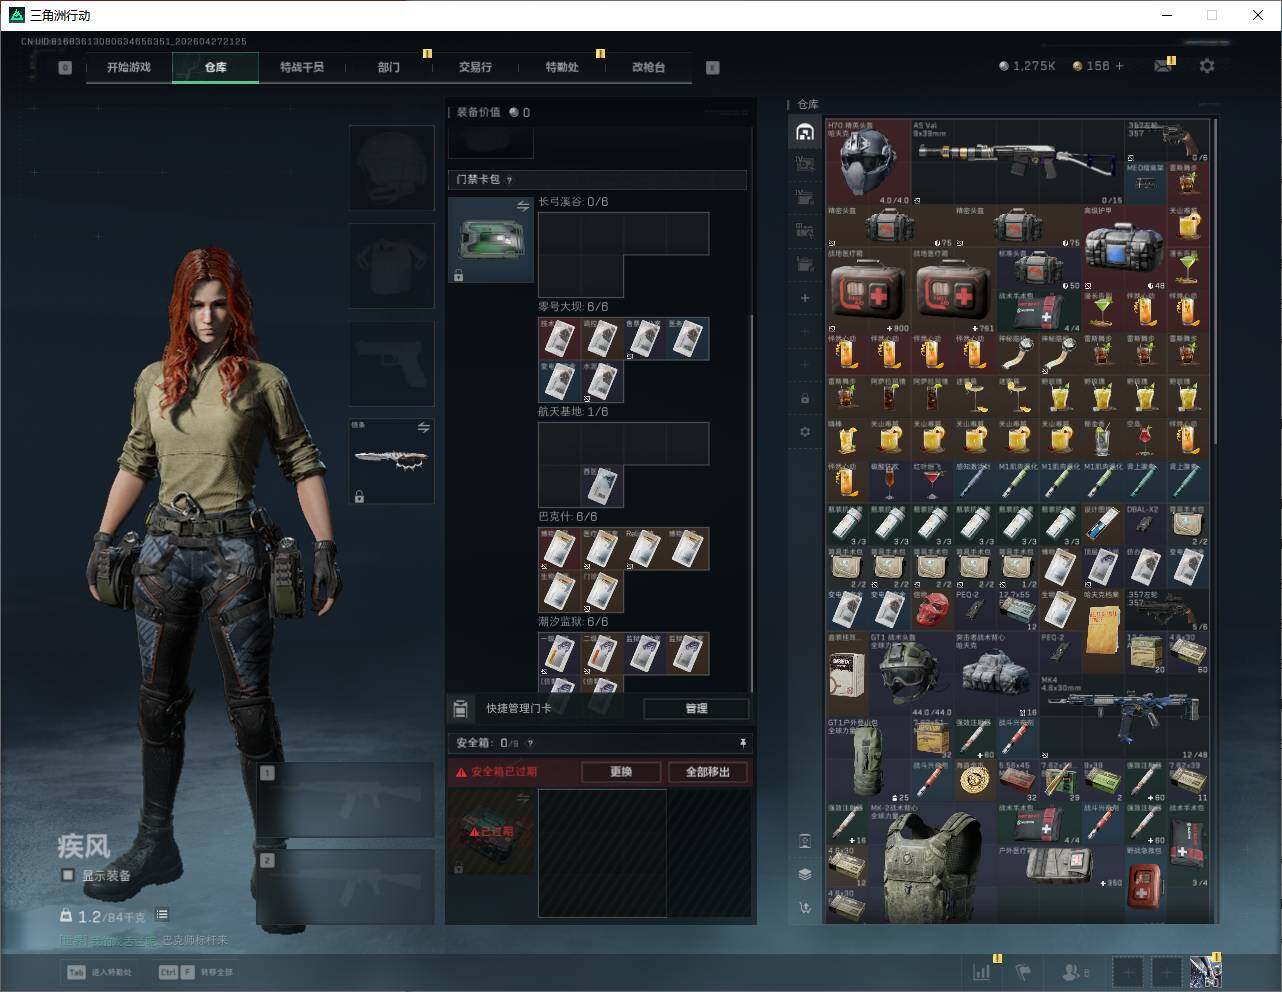
Task: Select the main warehouse storage icon
Action: pyautogui.click(x=805, y=132)
